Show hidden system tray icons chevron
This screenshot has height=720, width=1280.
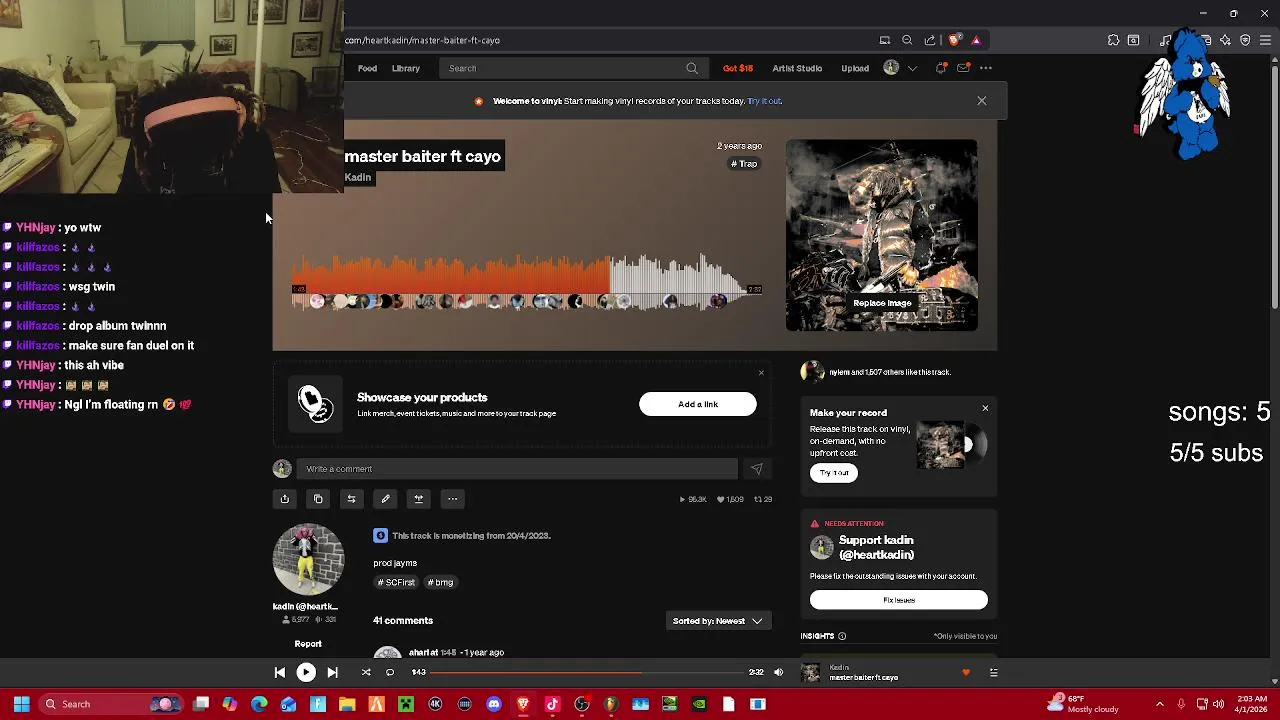[x=1160, y=704]
